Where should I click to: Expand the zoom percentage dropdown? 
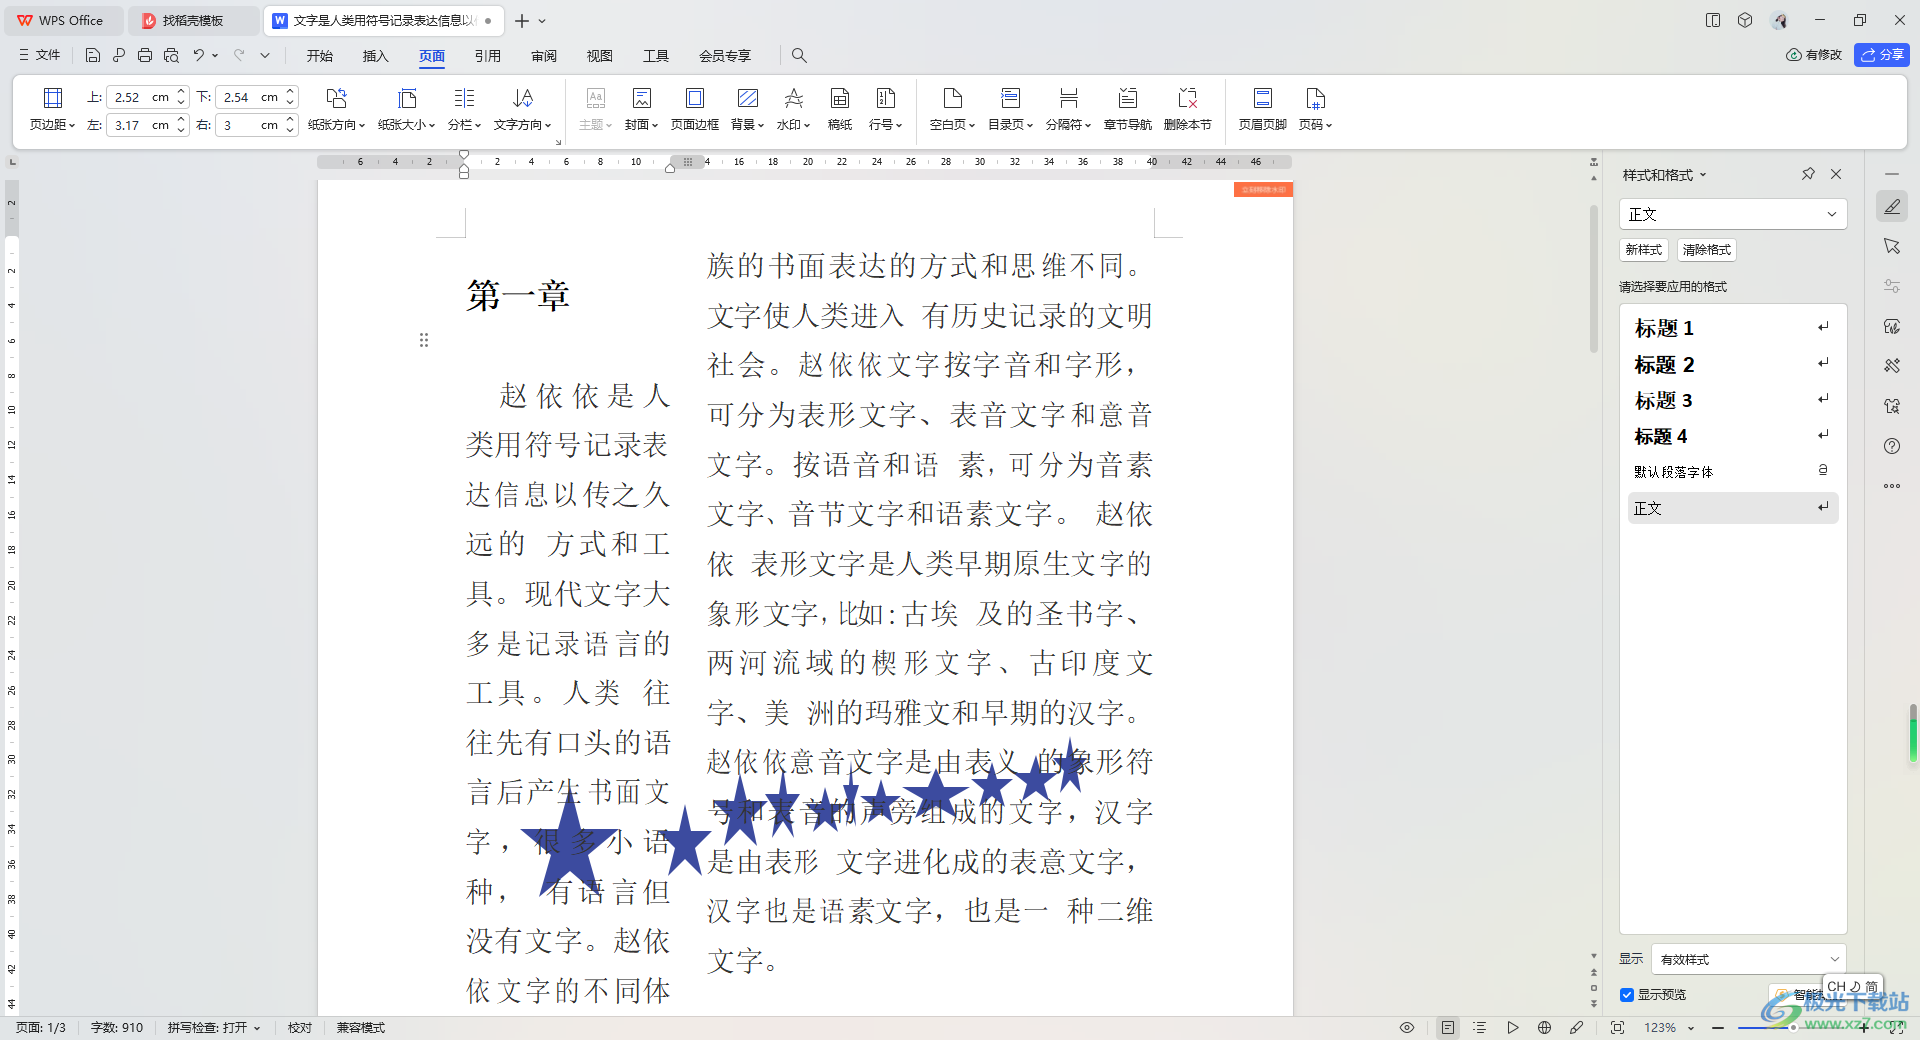click(x=1691, y=1028)
